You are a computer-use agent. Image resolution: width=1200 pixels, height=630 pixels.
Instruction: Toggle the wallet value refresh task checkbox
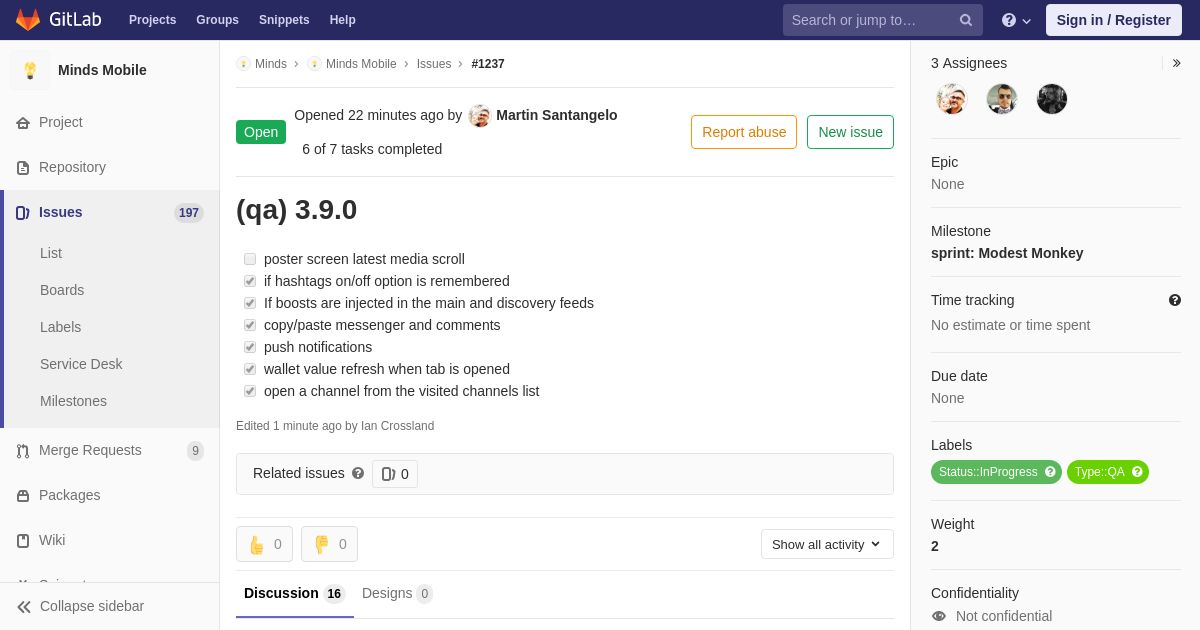click(250, 369)
